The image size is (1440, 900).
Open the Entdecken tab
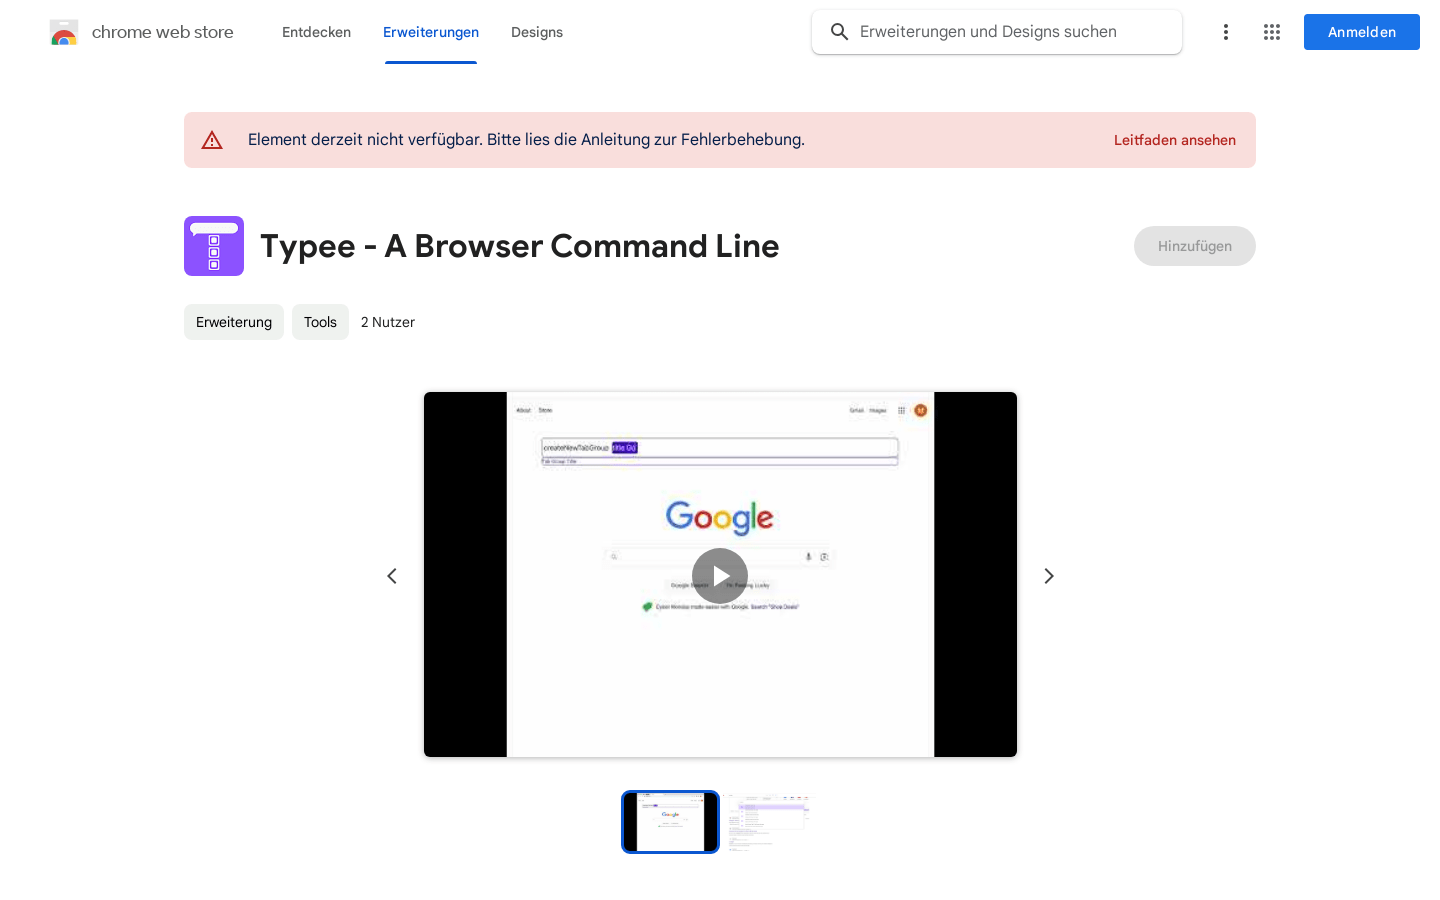(316, 32)
